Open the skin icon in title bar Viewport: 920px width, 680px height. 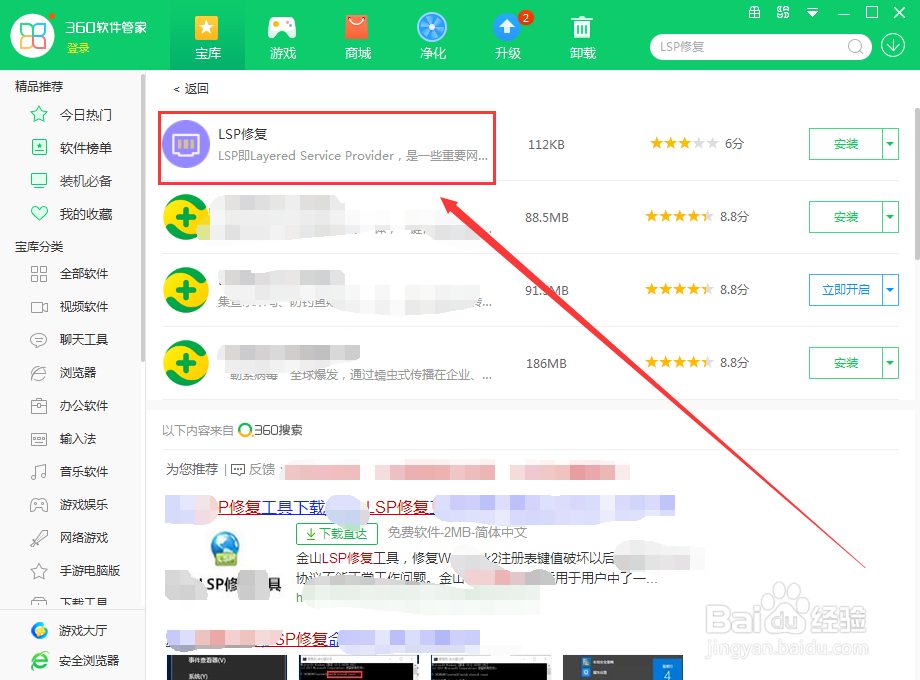pyautogui.click(x=783, y=12)
